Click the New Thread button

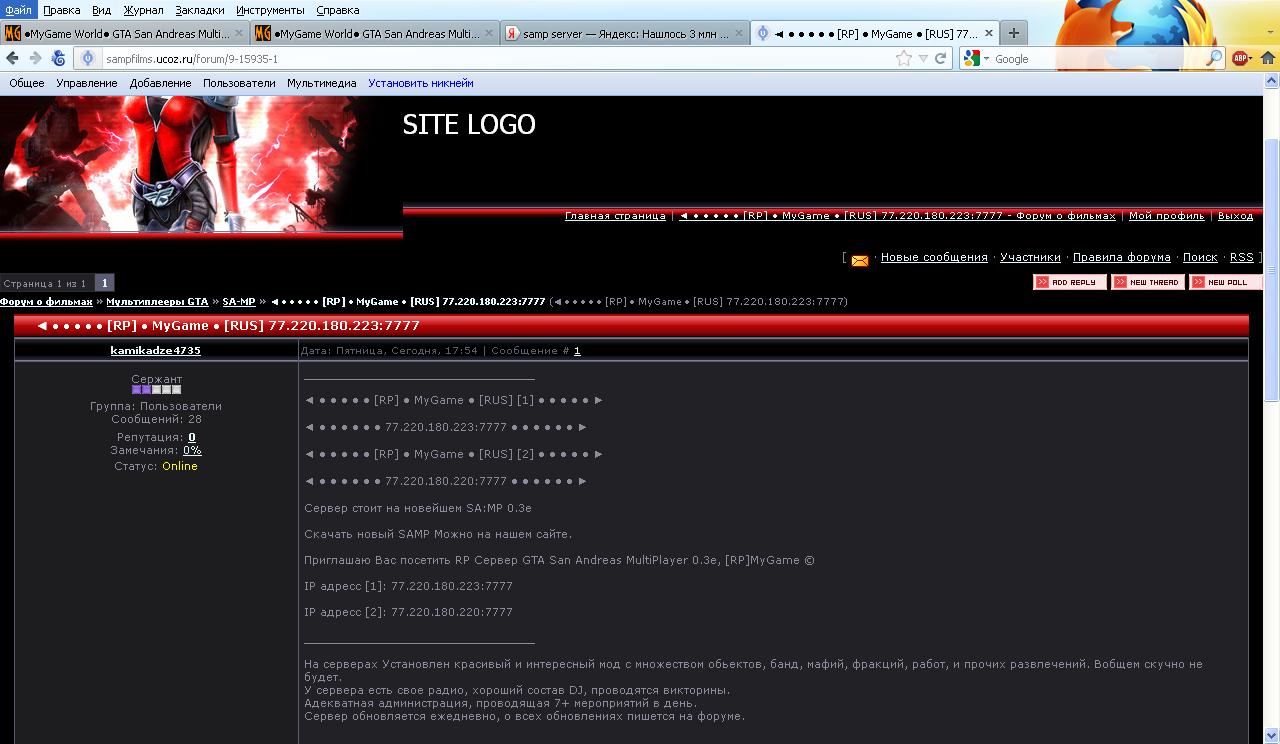(x=1148, y=283)
